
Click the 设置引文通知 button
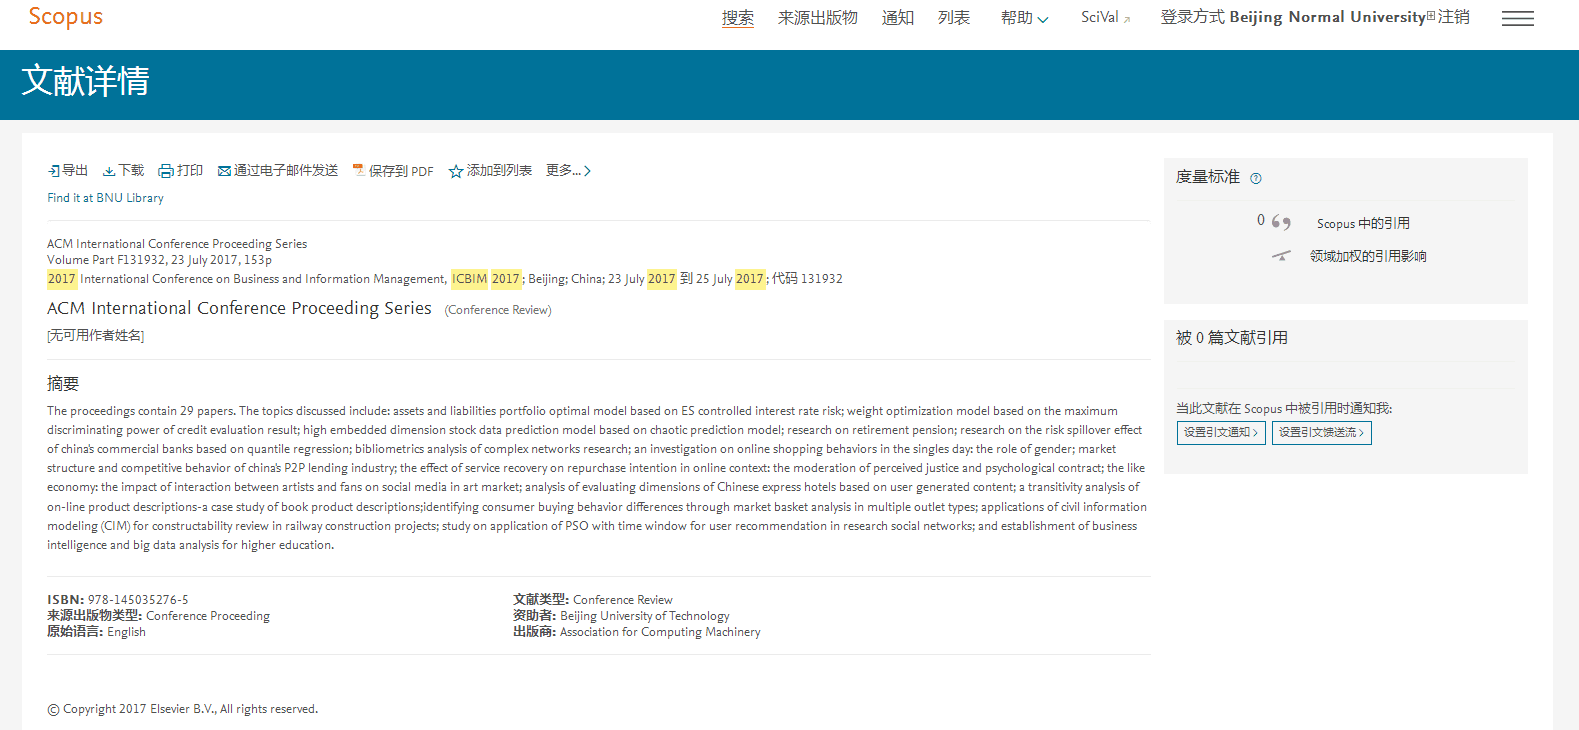(1221, 432)
